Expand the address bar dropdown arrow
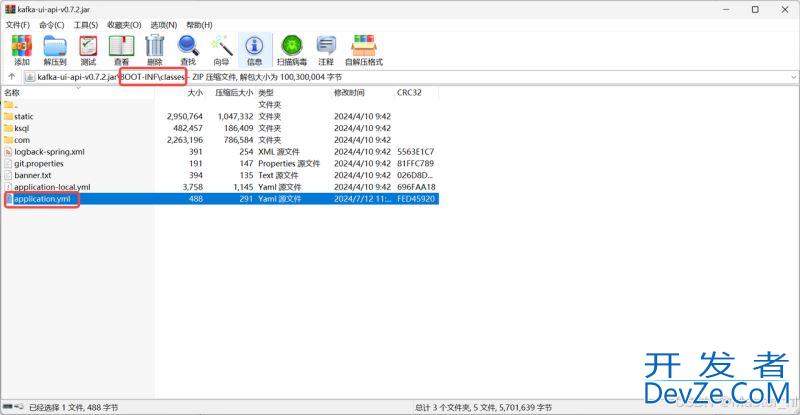This screenshot has height=415, width=800. click(793, 77)
